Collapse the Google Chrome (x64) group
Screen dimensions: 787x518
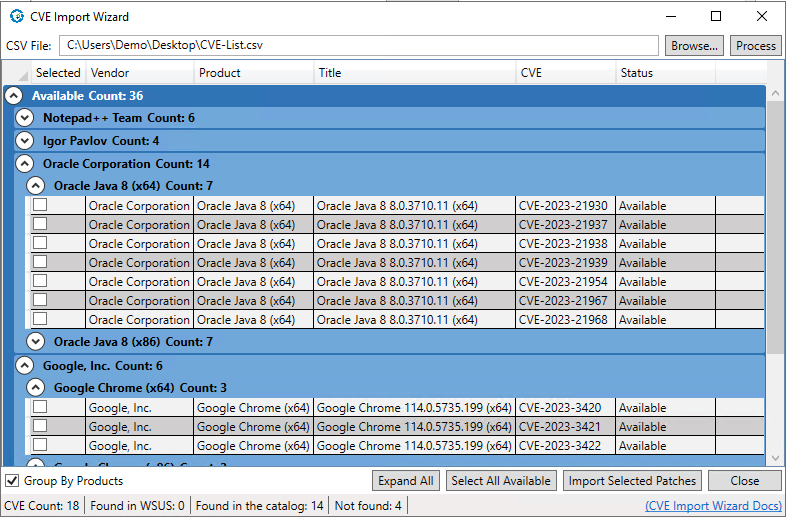point(36,388)
